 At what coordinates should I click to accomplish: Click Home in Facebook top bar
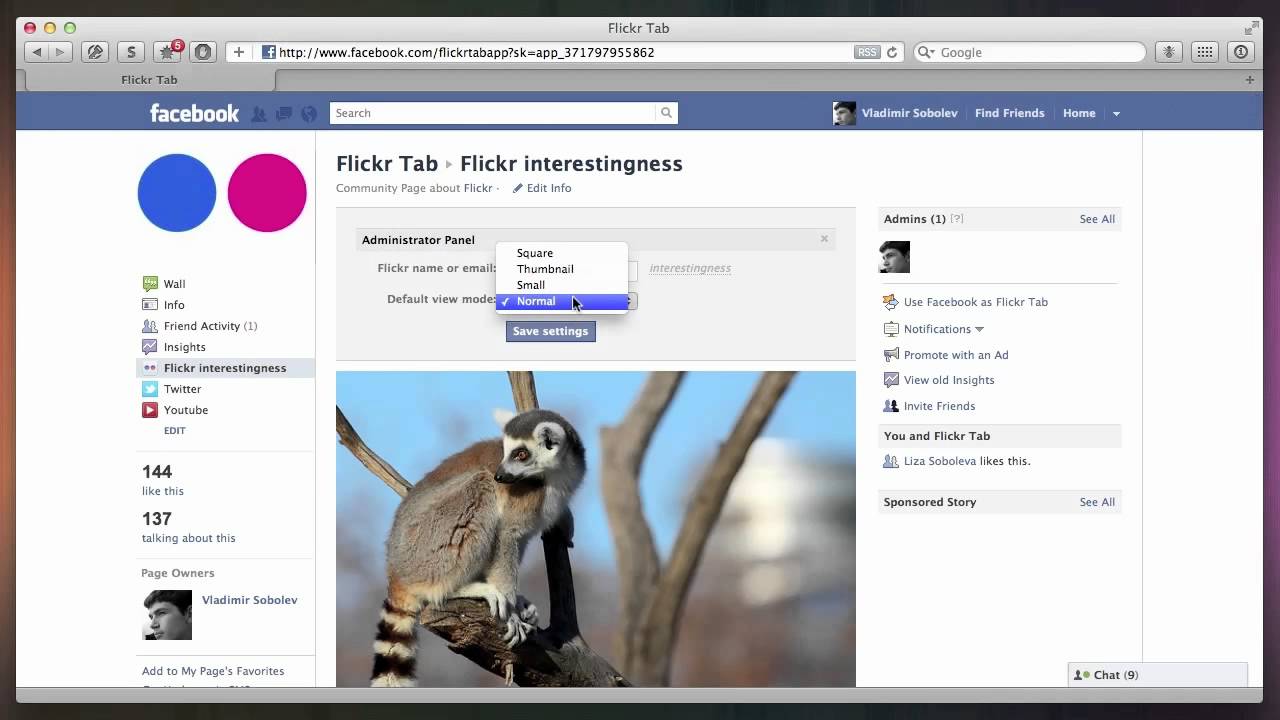click(1079, 113)
